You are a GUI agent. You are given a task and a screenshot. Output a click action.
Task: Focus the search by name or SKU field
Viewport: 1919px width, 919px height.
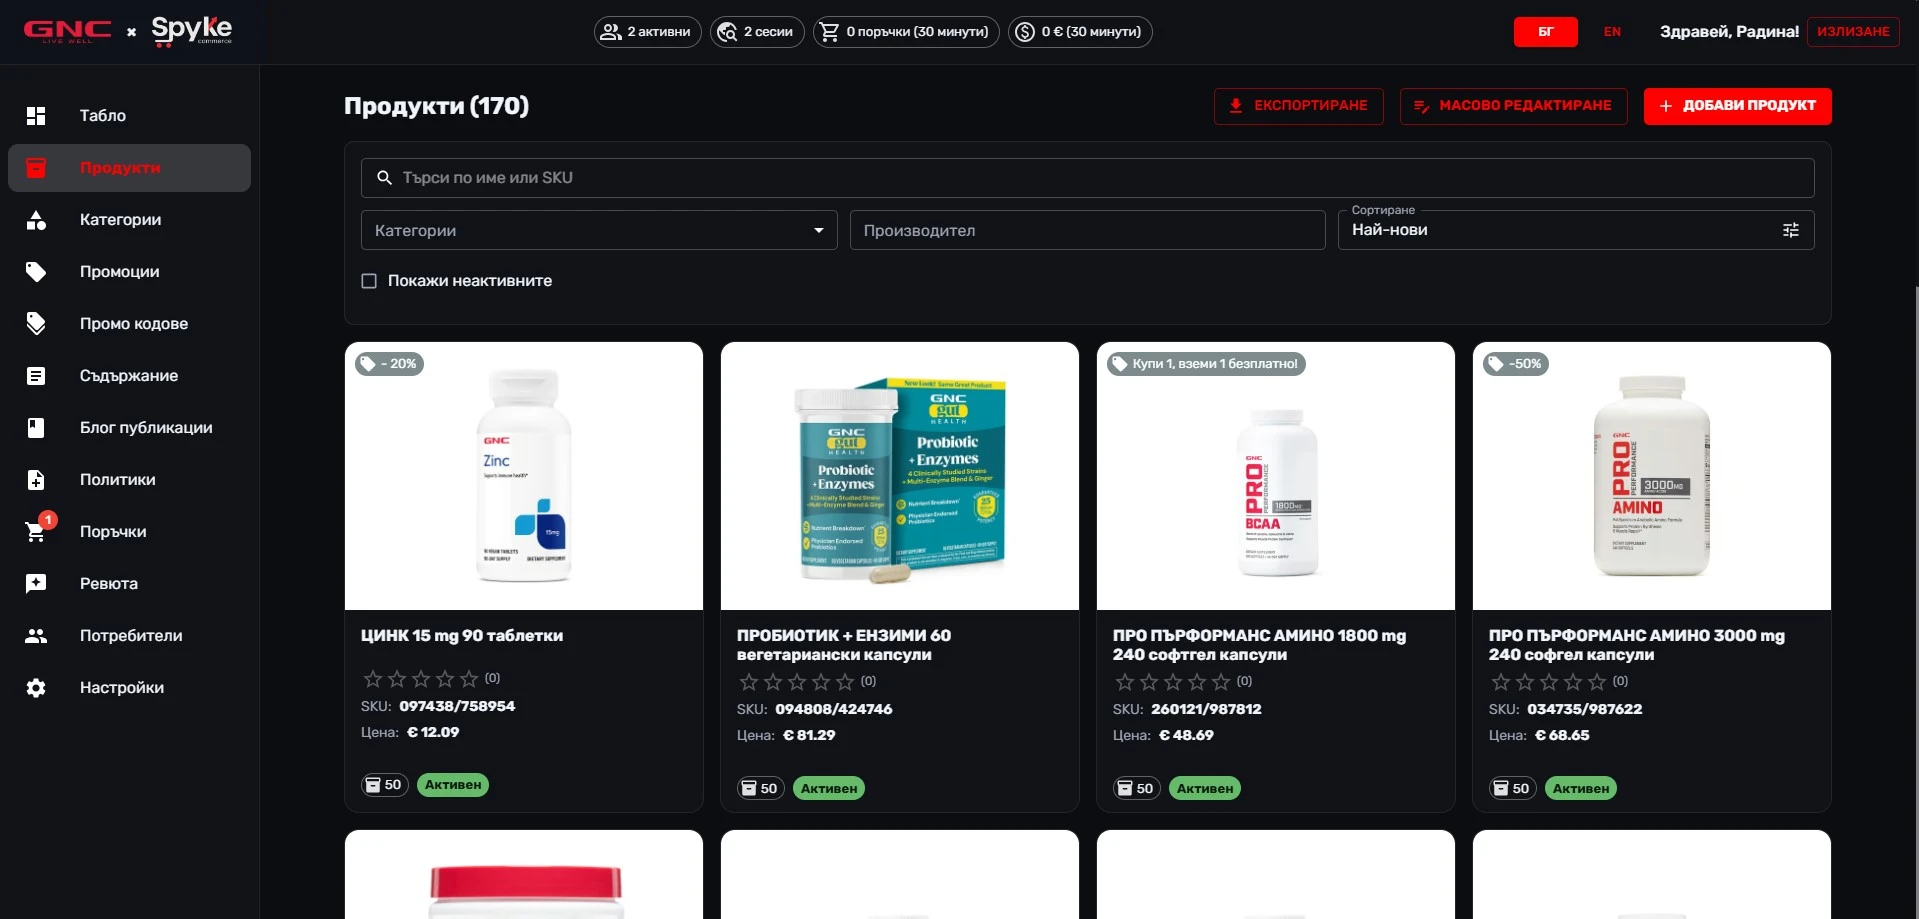(1087, 178)
